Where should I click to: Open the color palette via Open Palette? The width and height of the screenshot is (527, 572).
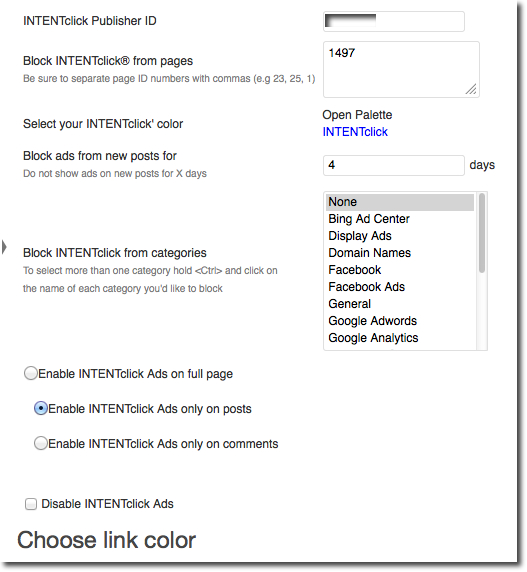357,115
